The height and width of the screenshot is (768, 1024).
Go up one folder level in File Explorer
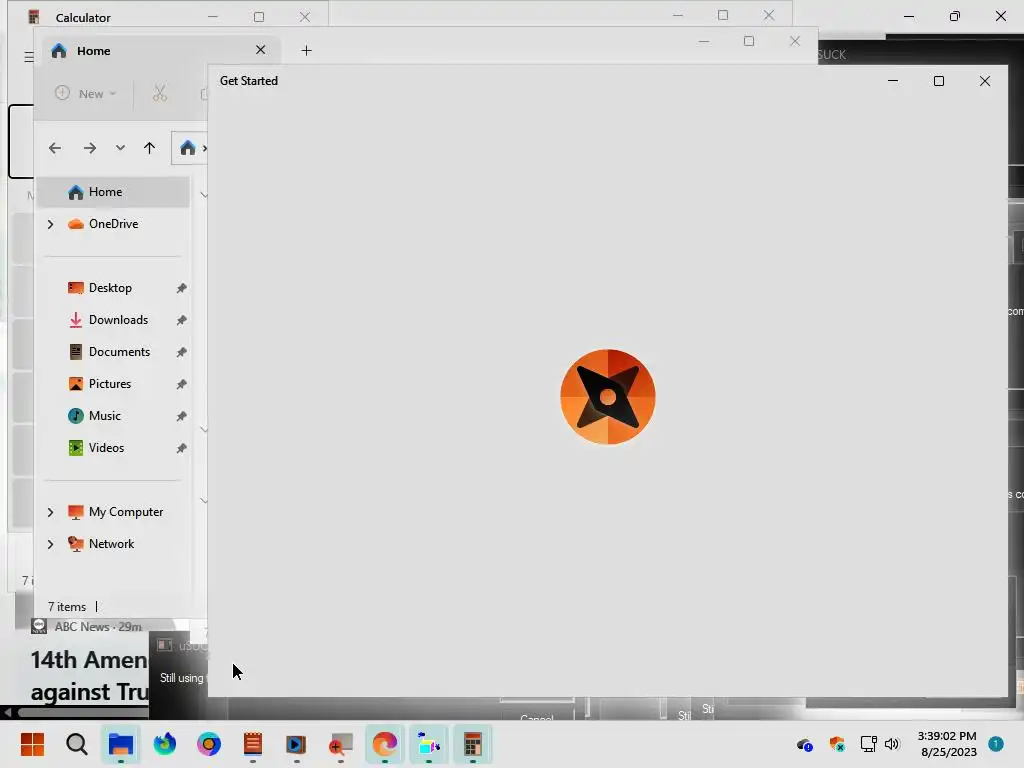coord(150,148)
